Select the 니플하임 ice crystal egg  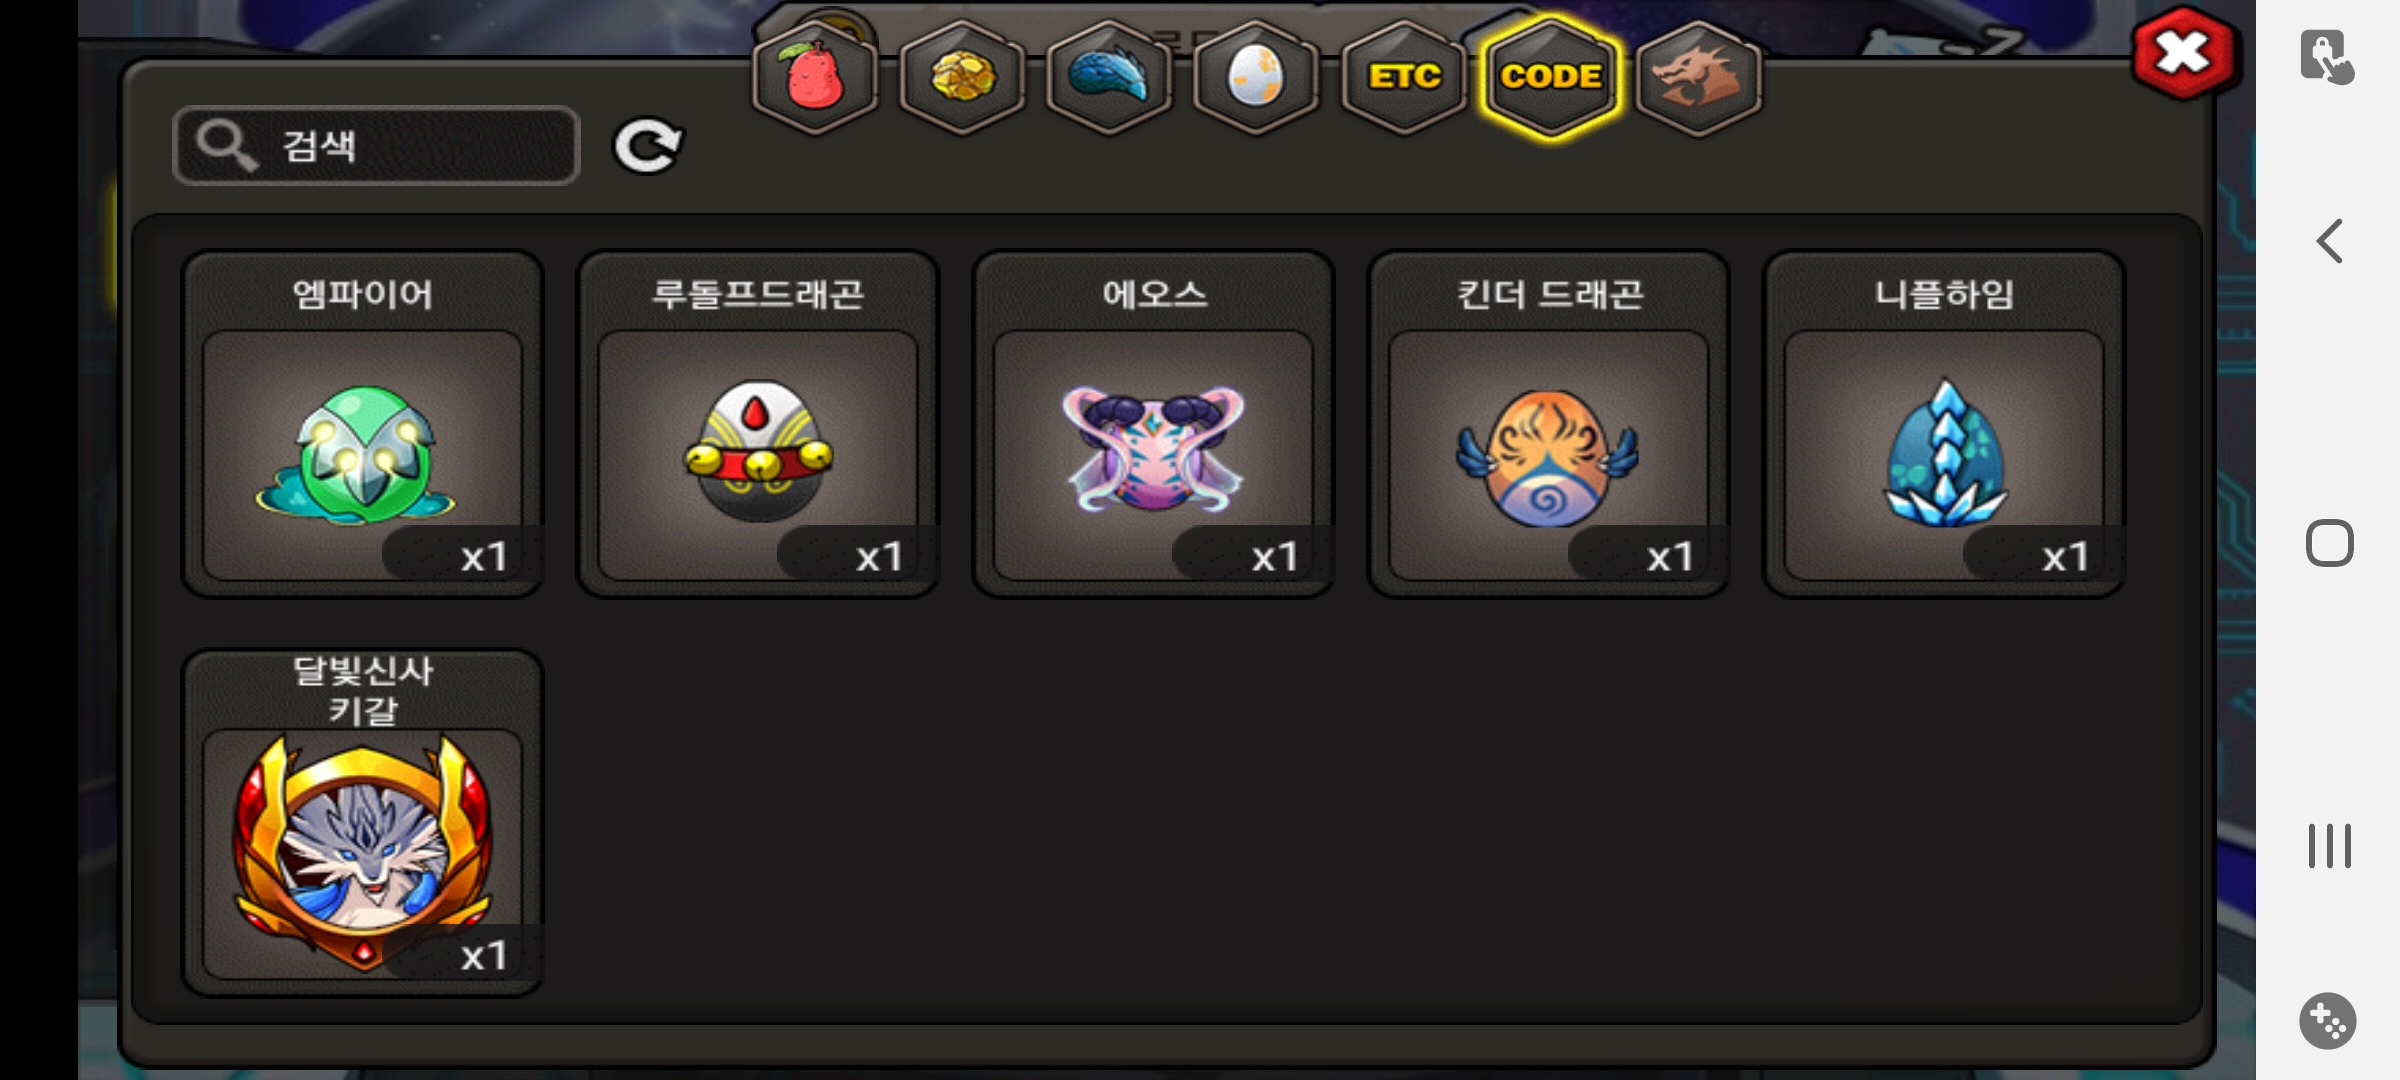tap(1943, 424)
